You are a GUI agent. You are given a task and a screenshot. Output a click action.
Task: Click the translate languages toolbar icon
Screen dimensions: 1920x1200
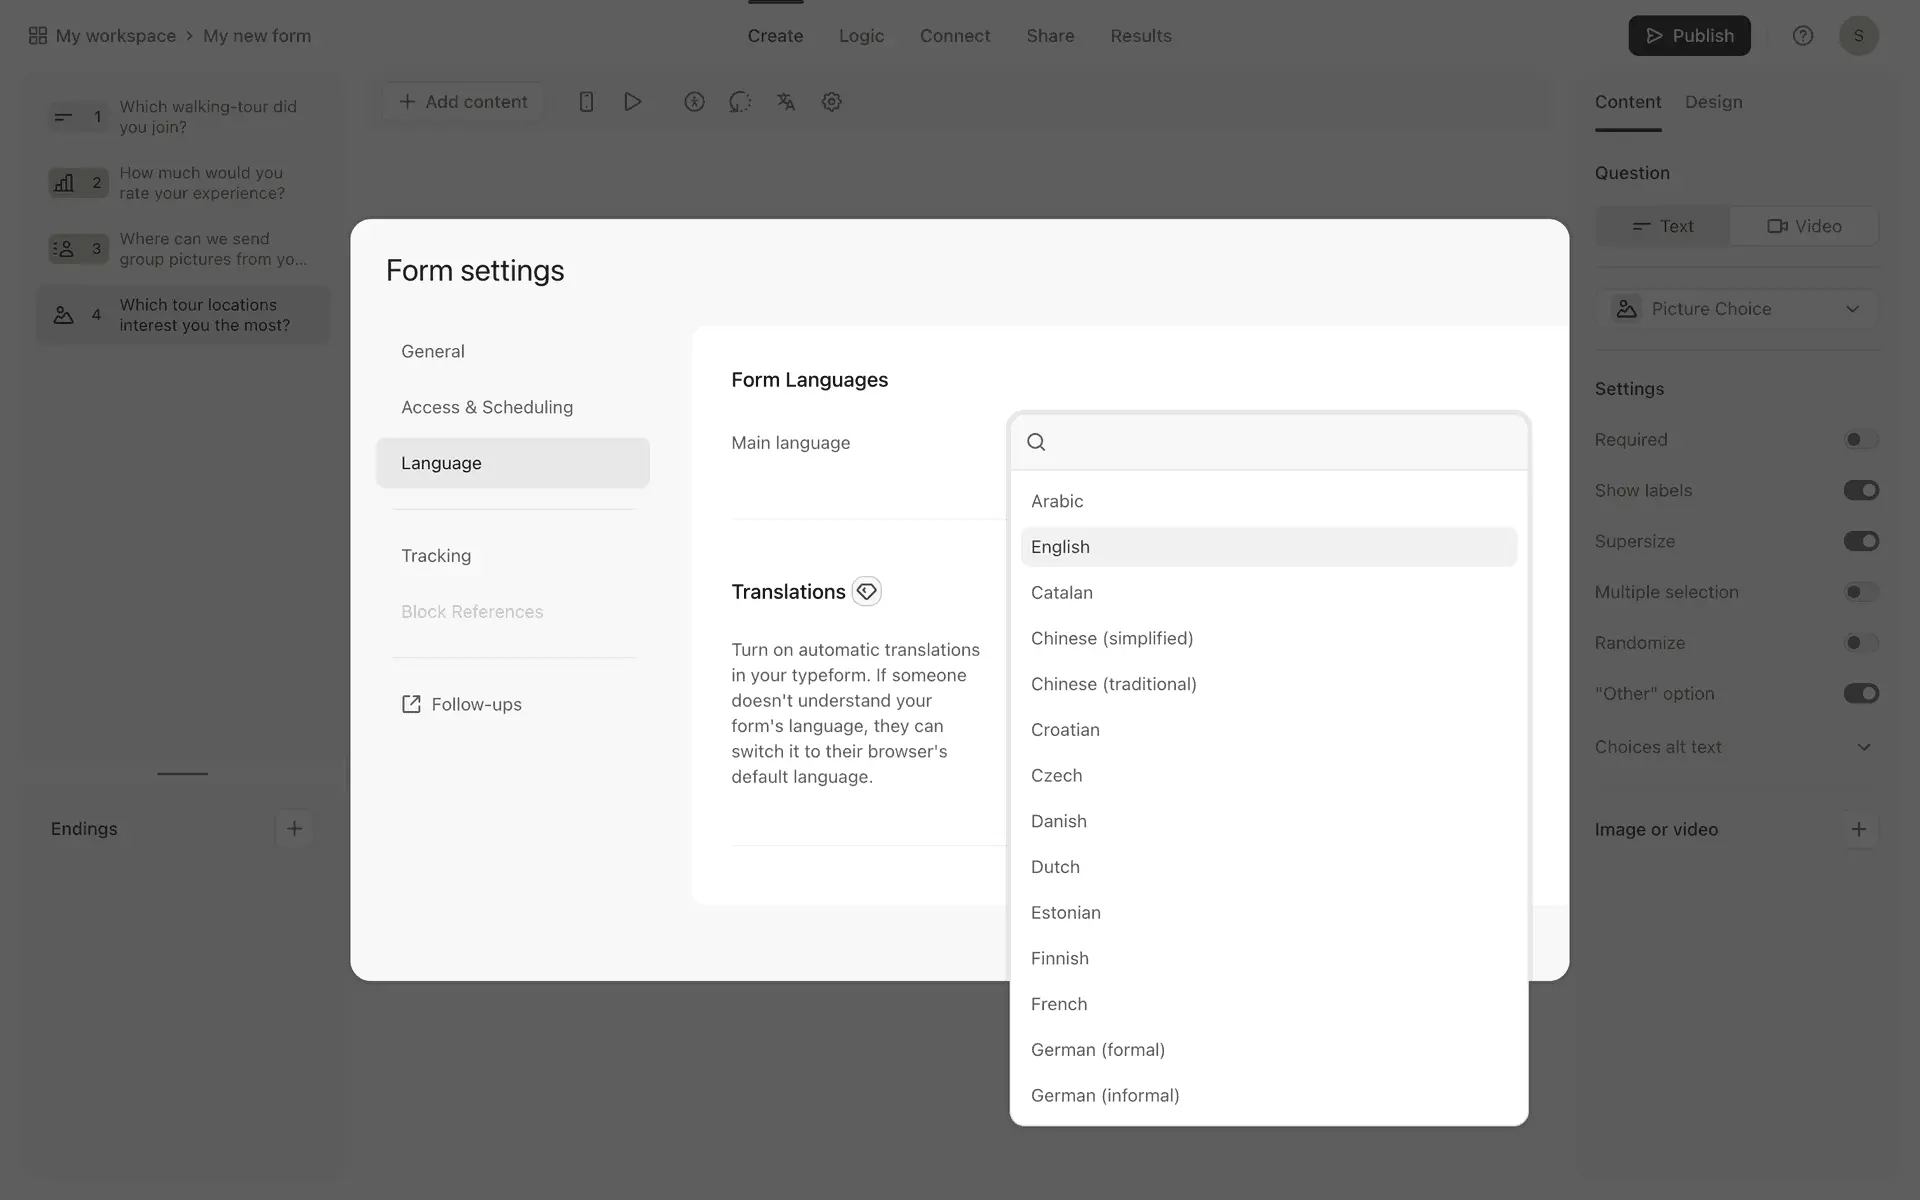pos(786,102)
